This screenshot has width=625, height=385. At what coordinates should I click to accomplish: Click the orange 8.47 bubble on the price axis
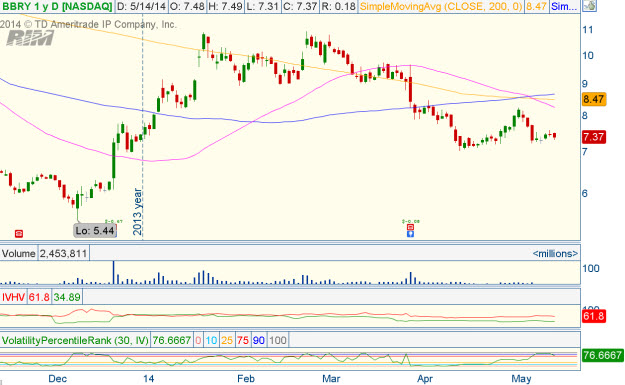(x=594, y=99)
